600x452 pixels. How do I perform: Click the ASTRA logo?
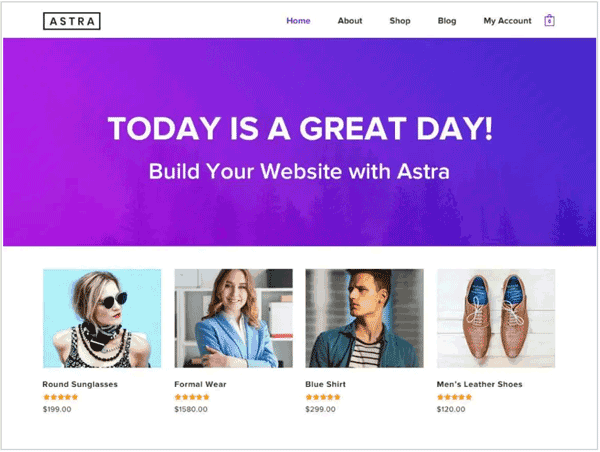[x=72, y=21]
